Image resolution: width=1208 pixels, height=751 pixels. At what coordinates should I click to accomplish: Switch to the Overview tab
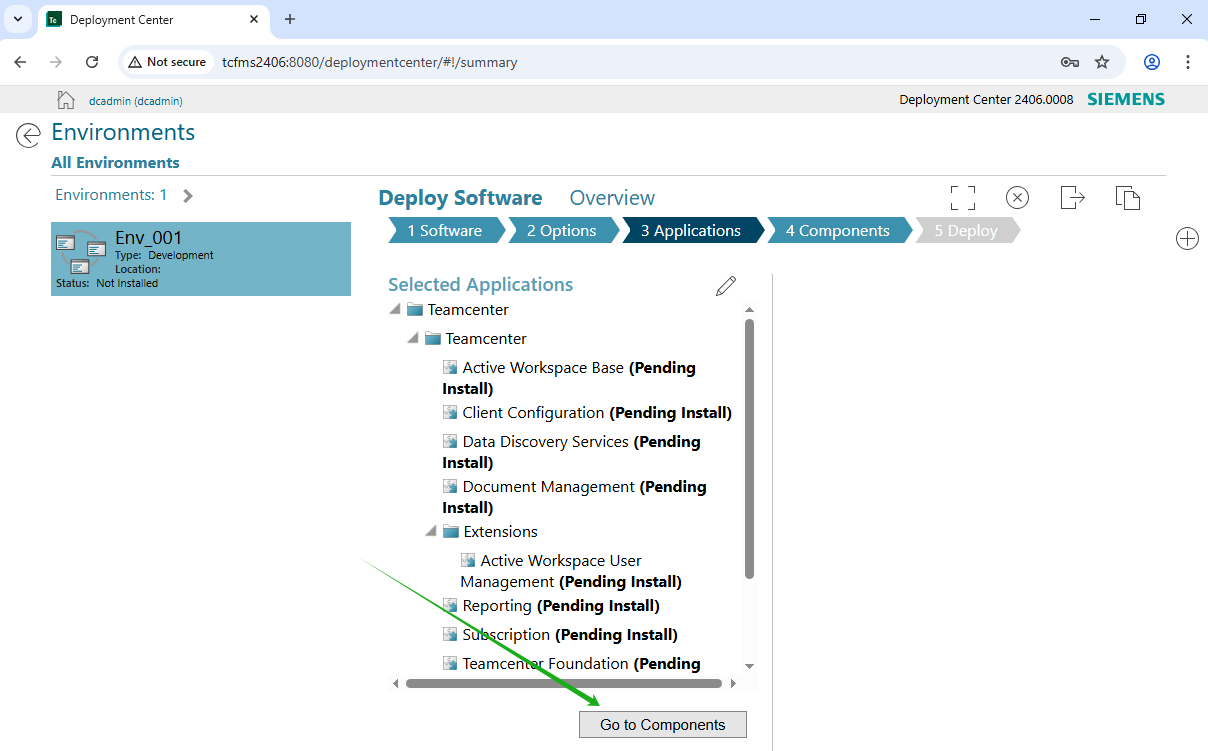[x=612, y=198]
